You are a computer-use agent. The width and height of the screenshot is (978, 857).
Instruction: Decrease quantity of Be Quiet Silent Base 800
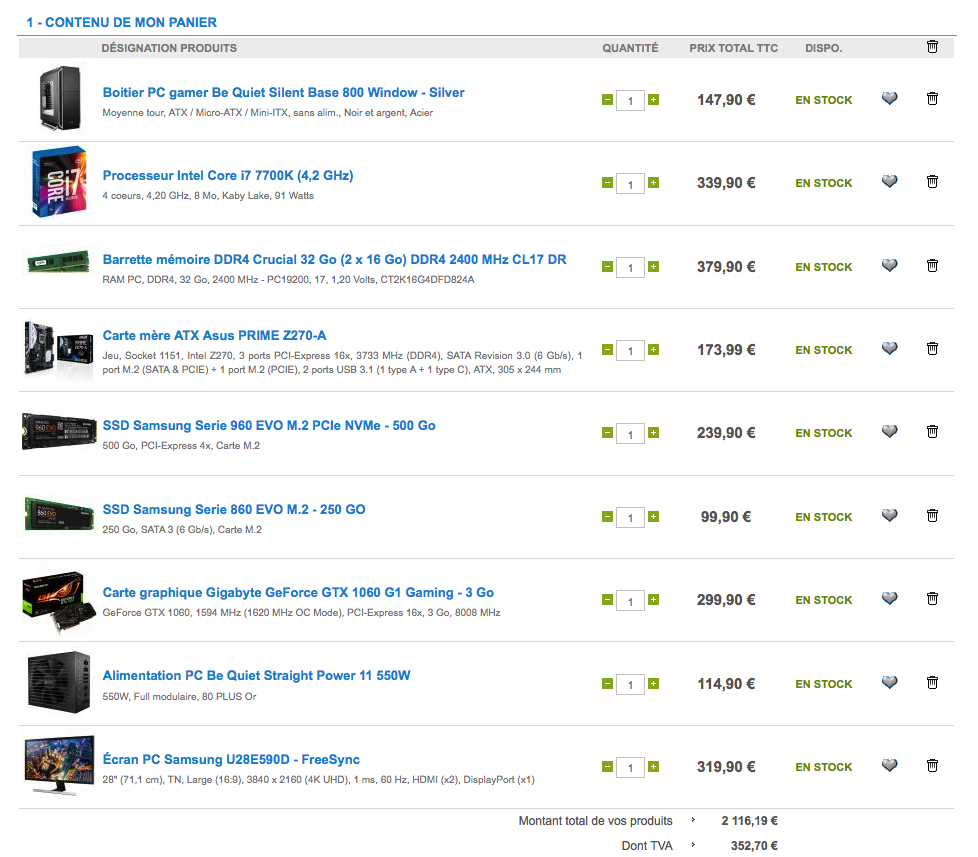point(607,100)
